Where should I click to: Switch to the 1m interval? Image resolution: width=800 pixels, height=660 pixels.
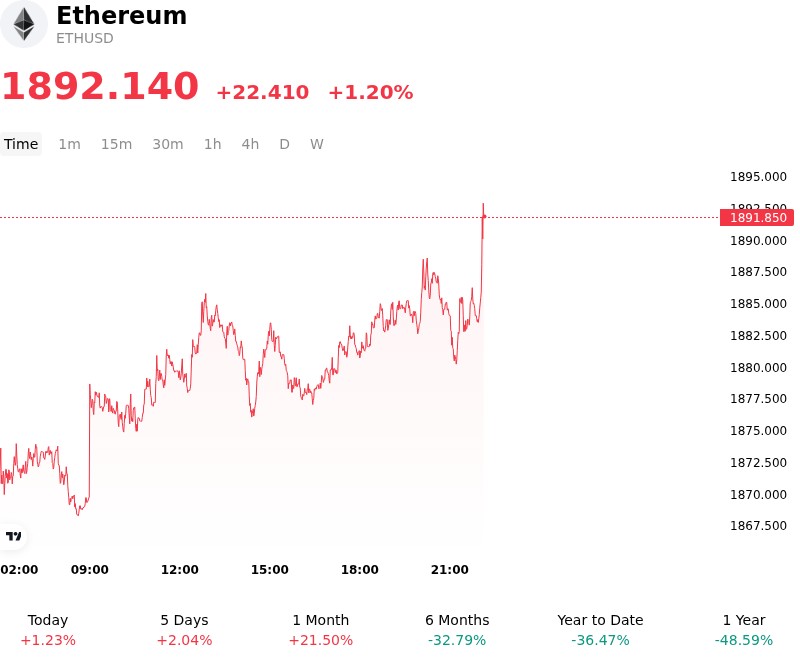pyautogui.click(x=69, y=144)
